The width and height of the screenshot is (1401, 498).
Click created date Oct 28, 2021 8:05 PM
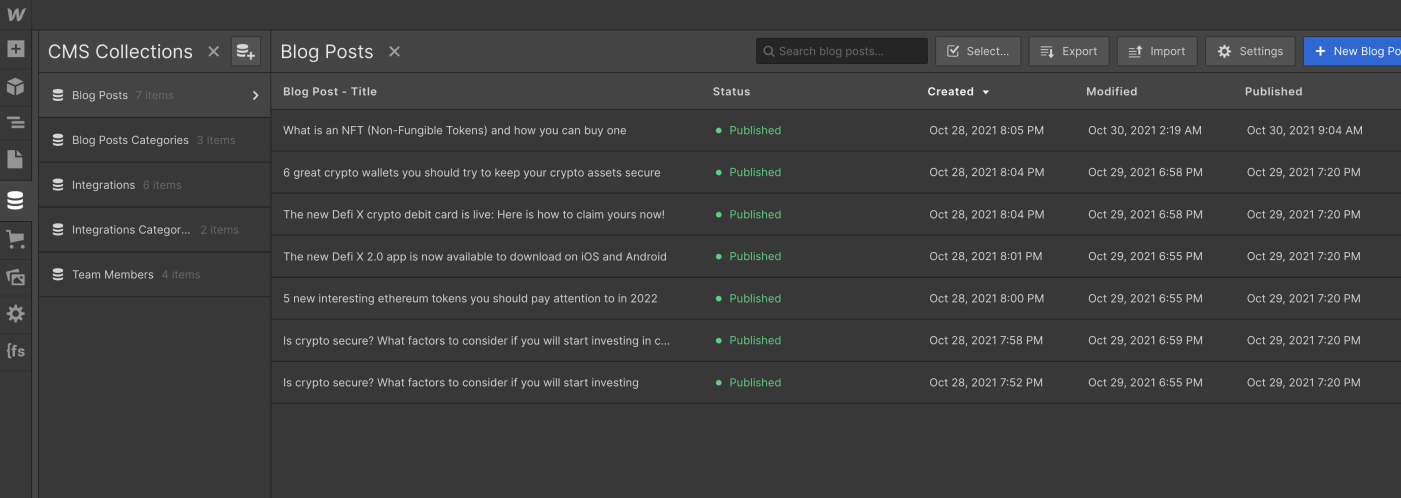pos(987,130)
